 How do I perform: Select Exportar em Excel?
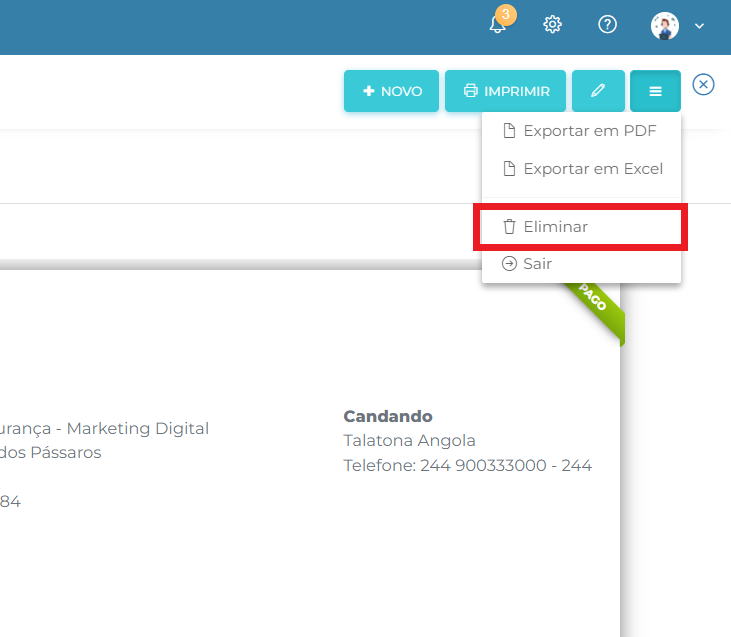point(581,169)
